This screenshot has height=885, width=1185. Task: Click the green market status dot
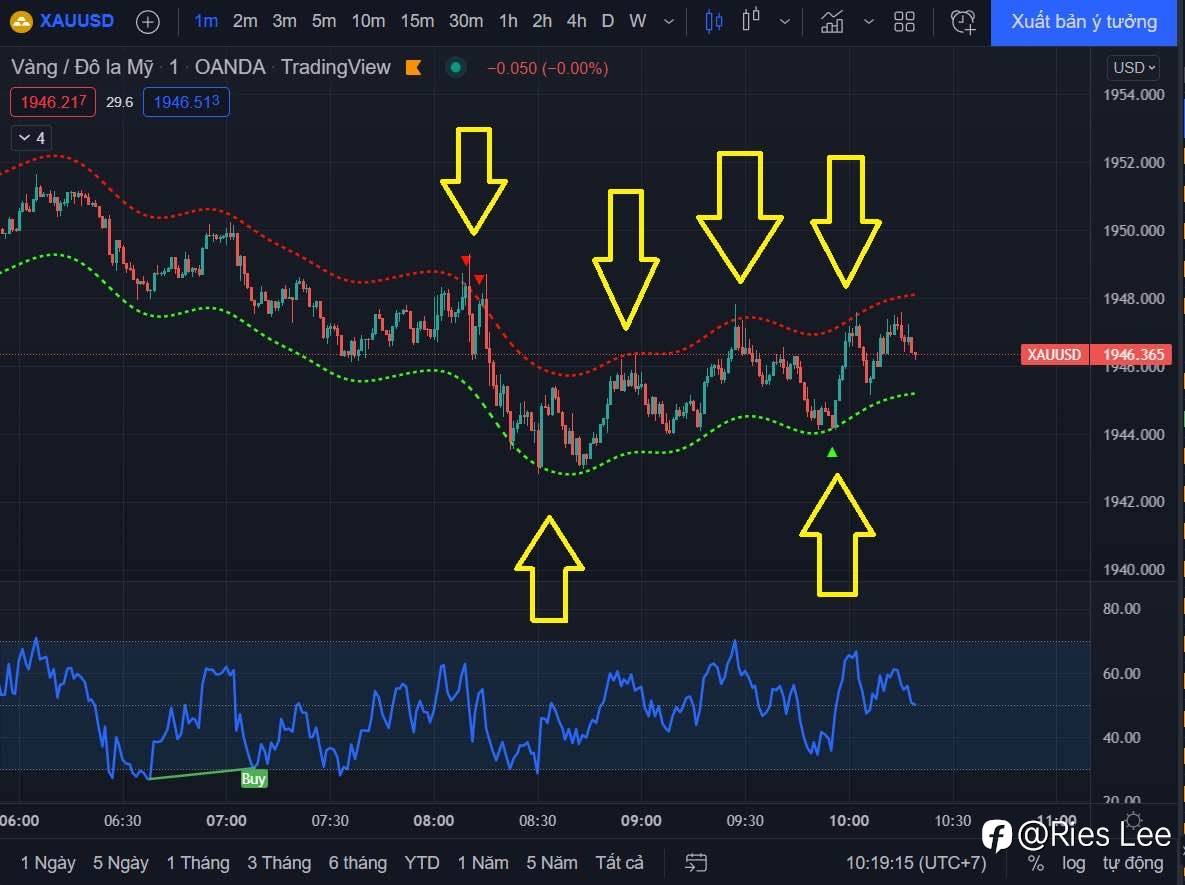pos(456,67)
